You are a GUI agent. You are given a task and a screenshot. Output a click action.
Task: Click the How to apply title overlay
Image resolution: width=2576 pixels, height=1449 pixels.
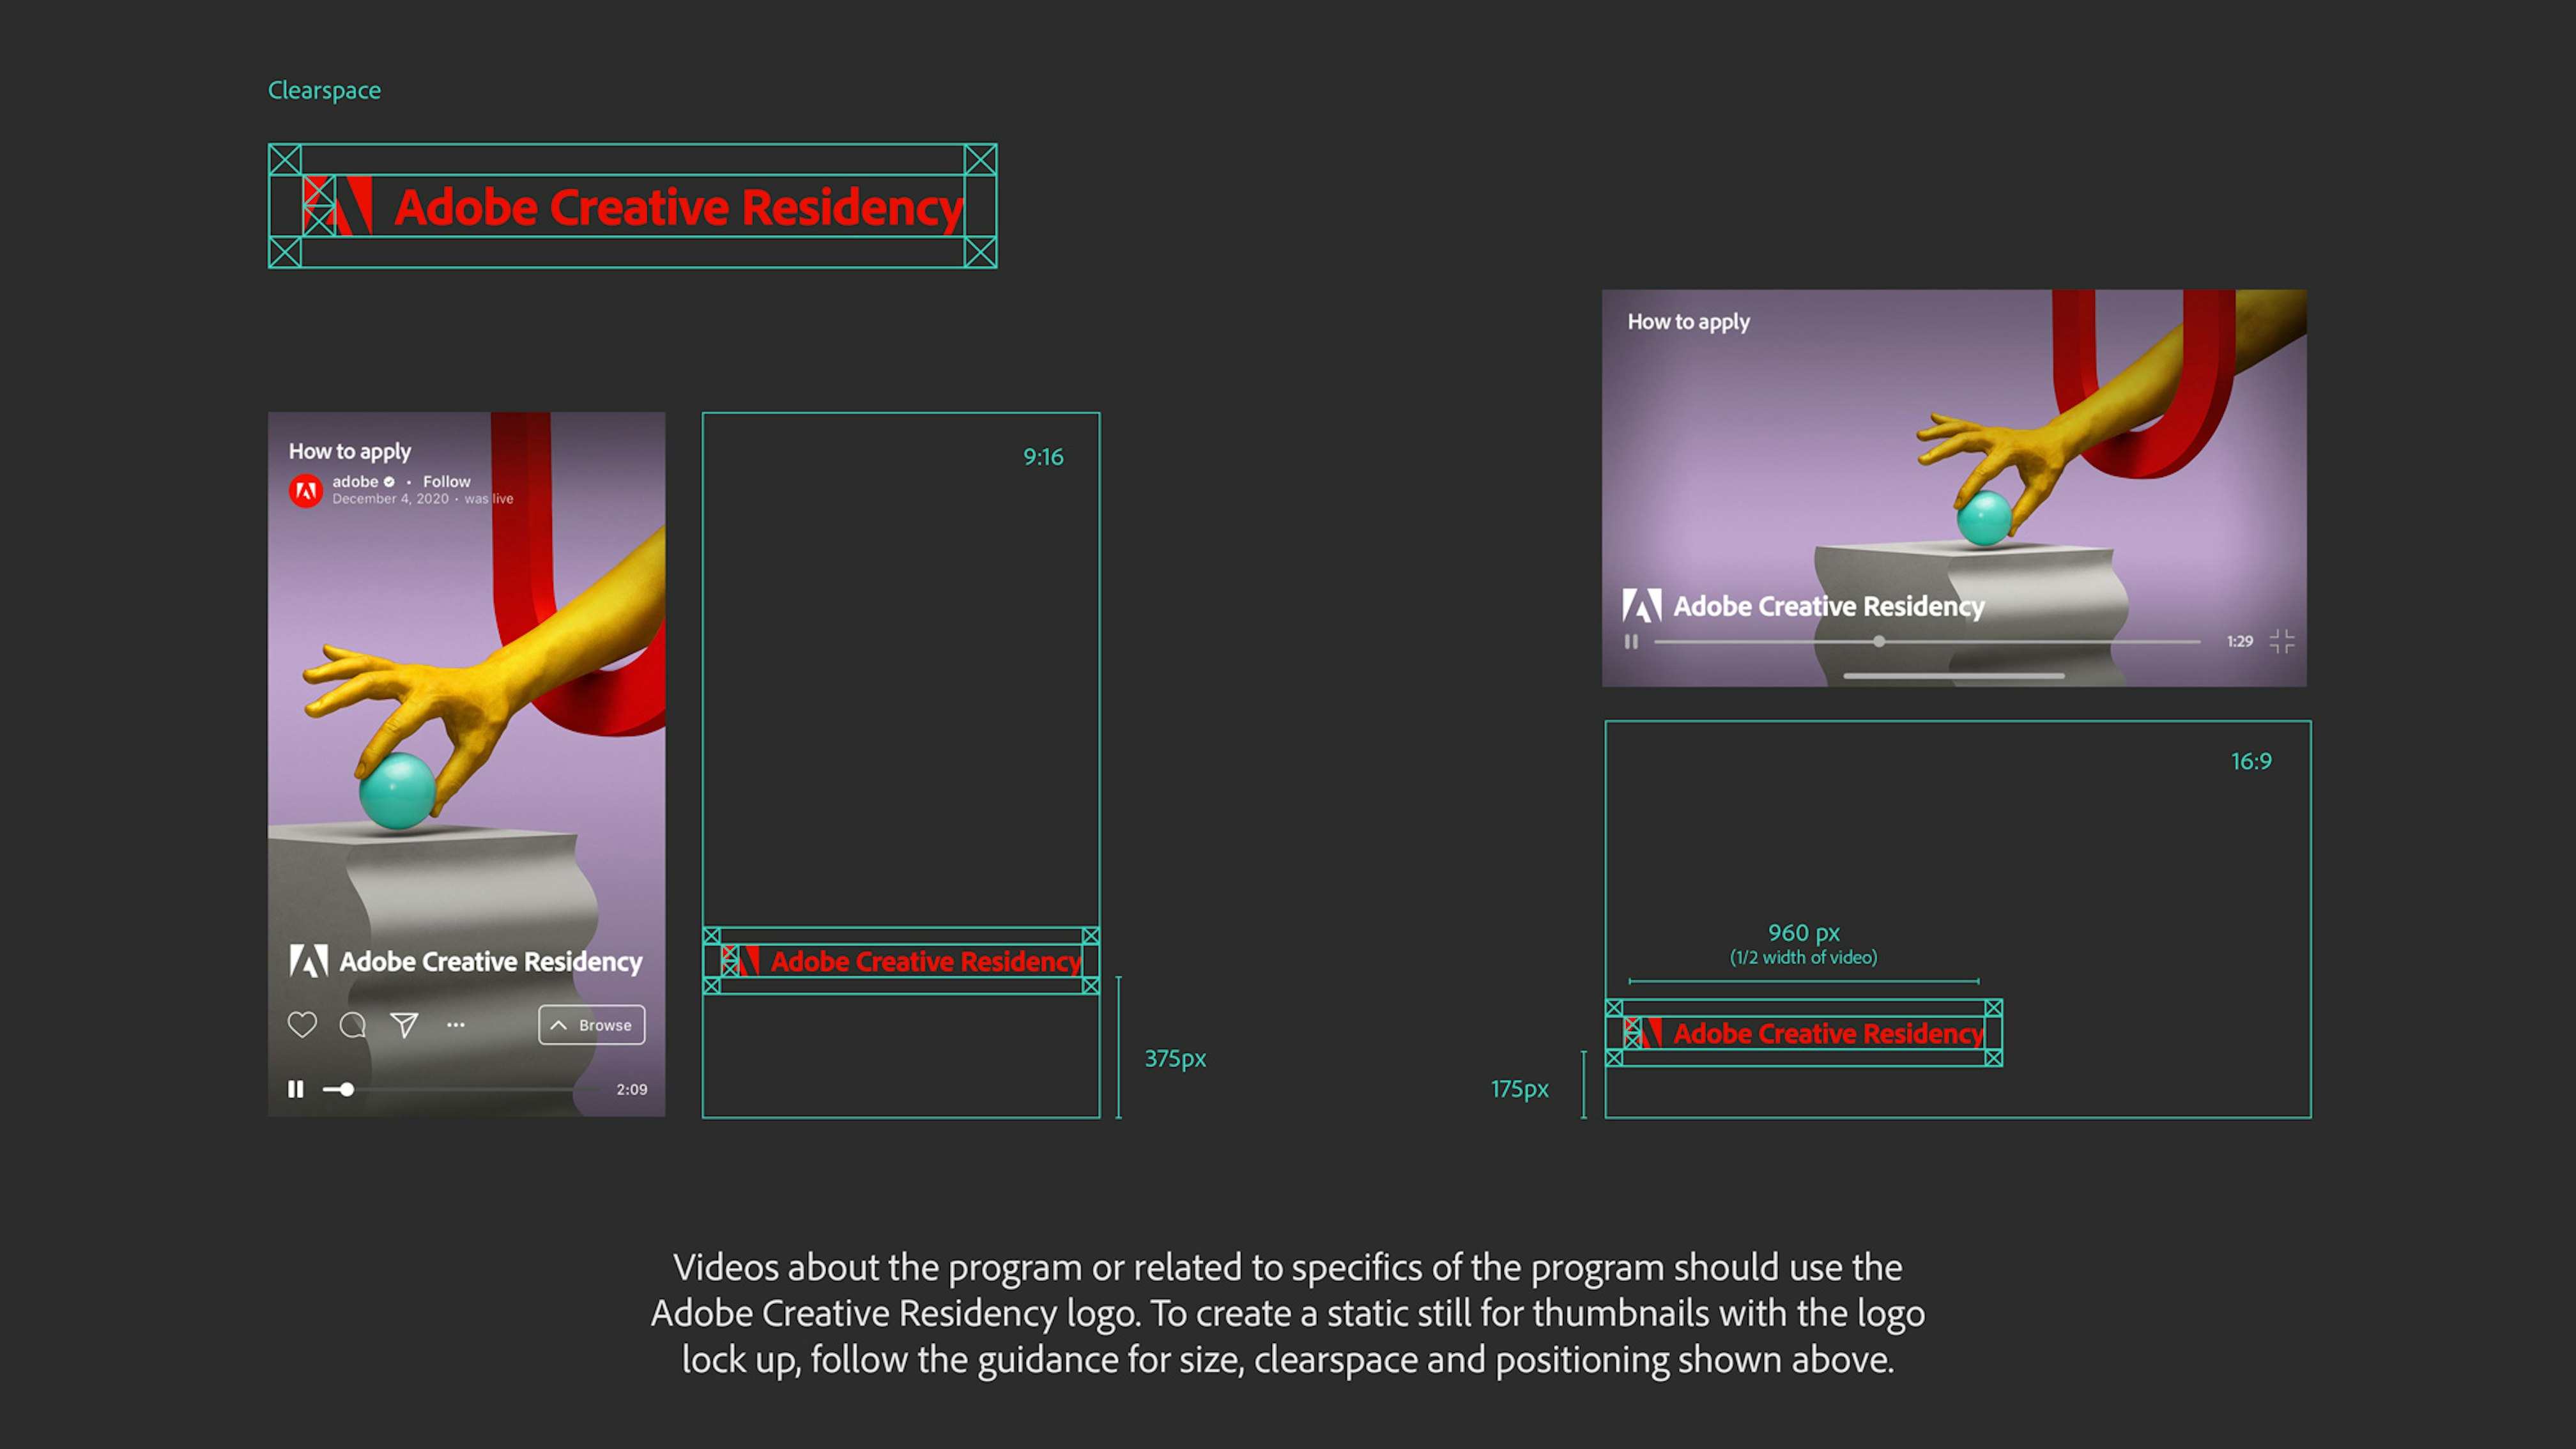(350, 451)
